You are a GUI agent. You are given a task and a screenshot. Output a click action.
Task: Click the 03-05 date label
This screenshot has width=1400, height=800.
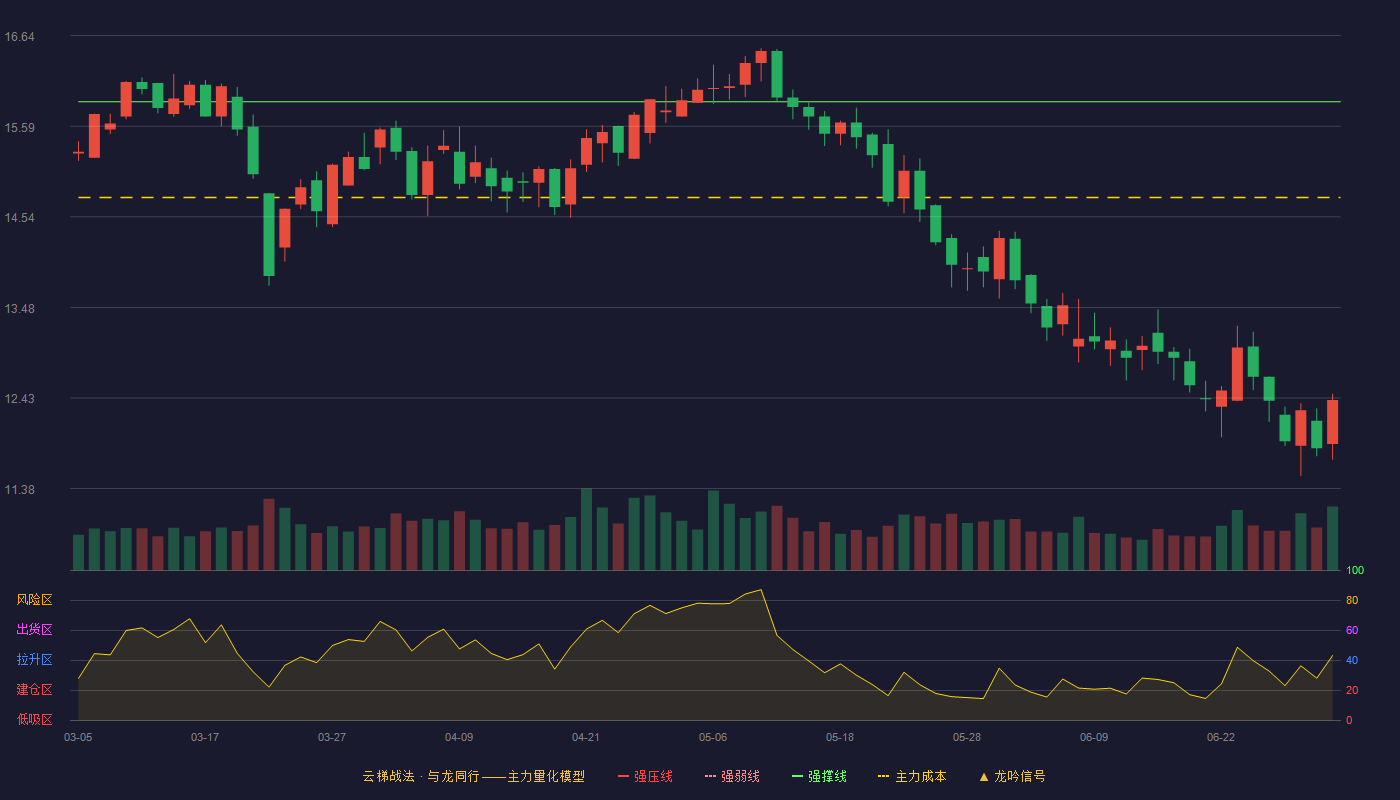tap(78, 737)
